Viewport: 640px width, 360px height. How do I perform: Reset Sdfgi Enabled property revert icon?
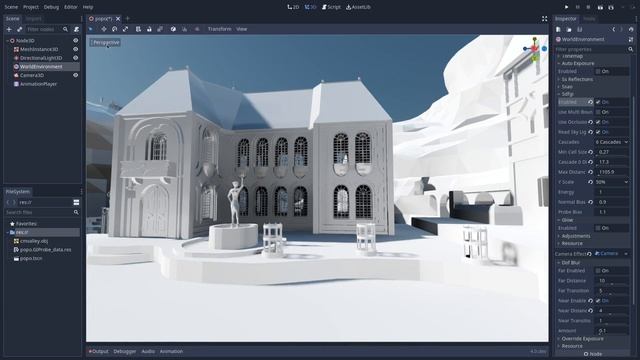tap(590, 102)
